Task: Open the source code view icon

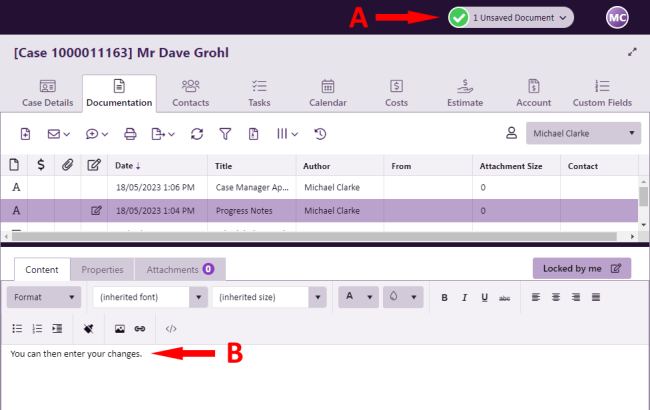Action: [x=171, y=328]
